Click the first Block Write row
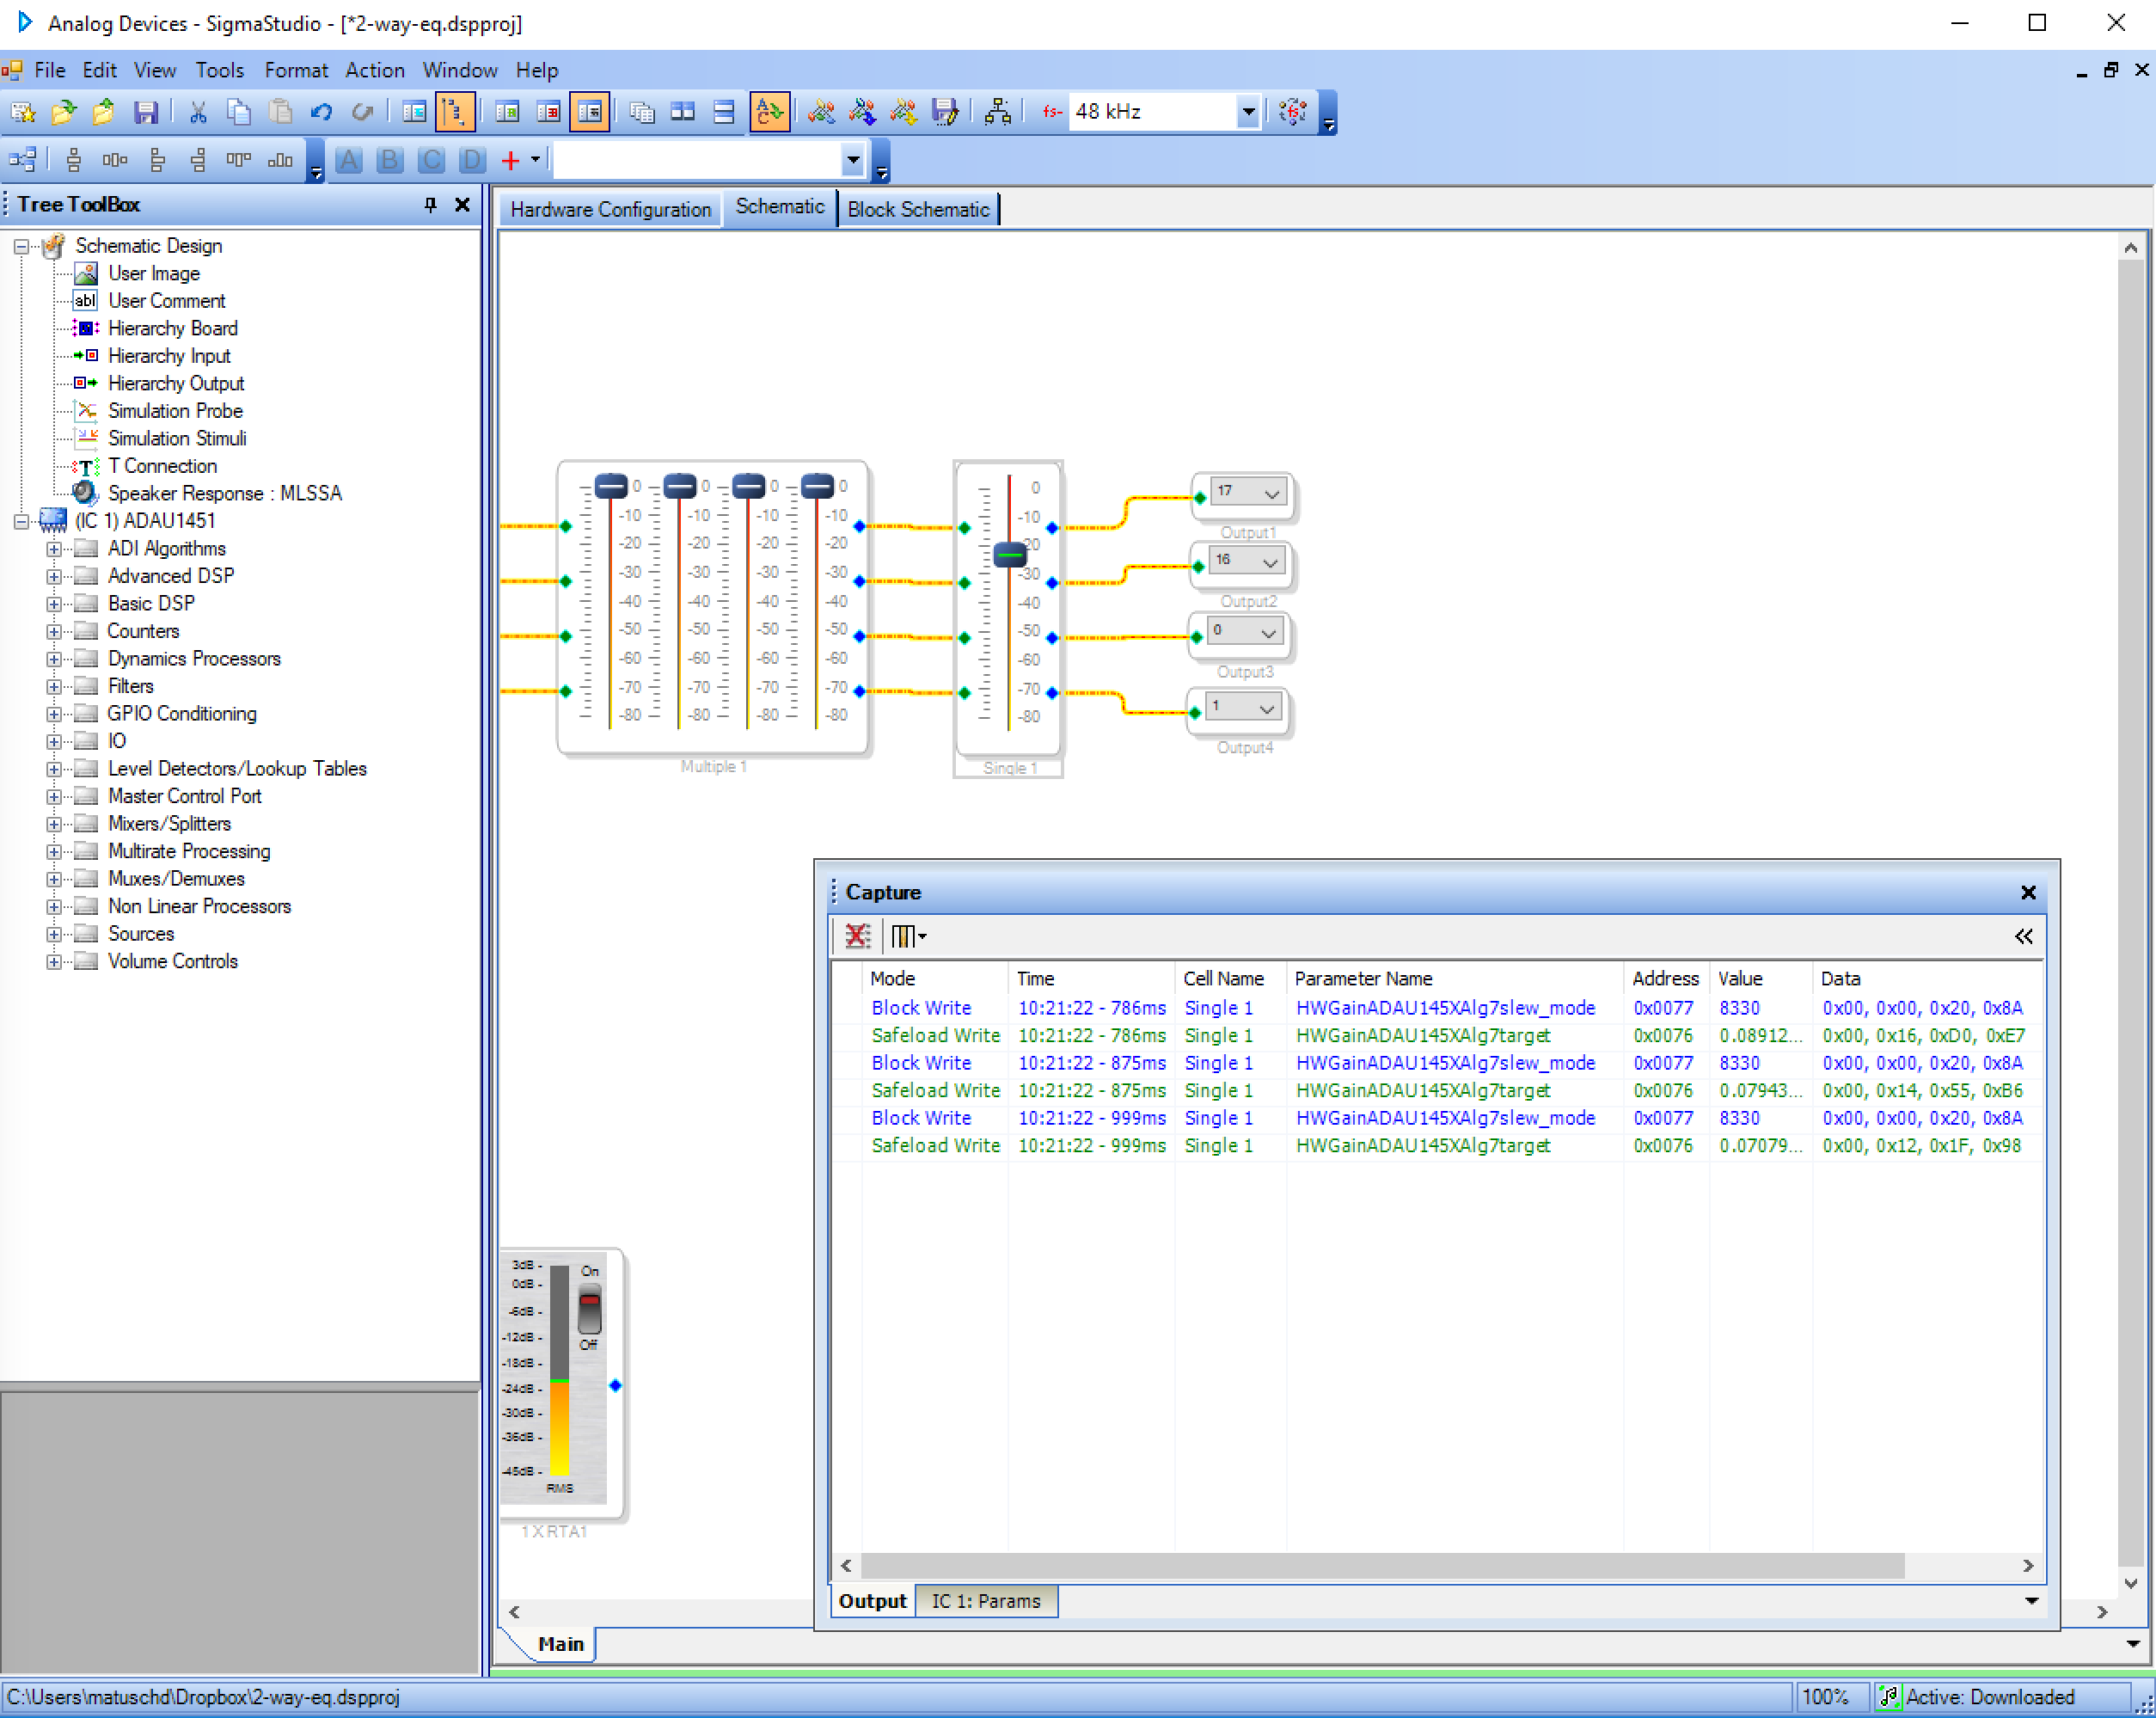 tap(1438, 1008)
